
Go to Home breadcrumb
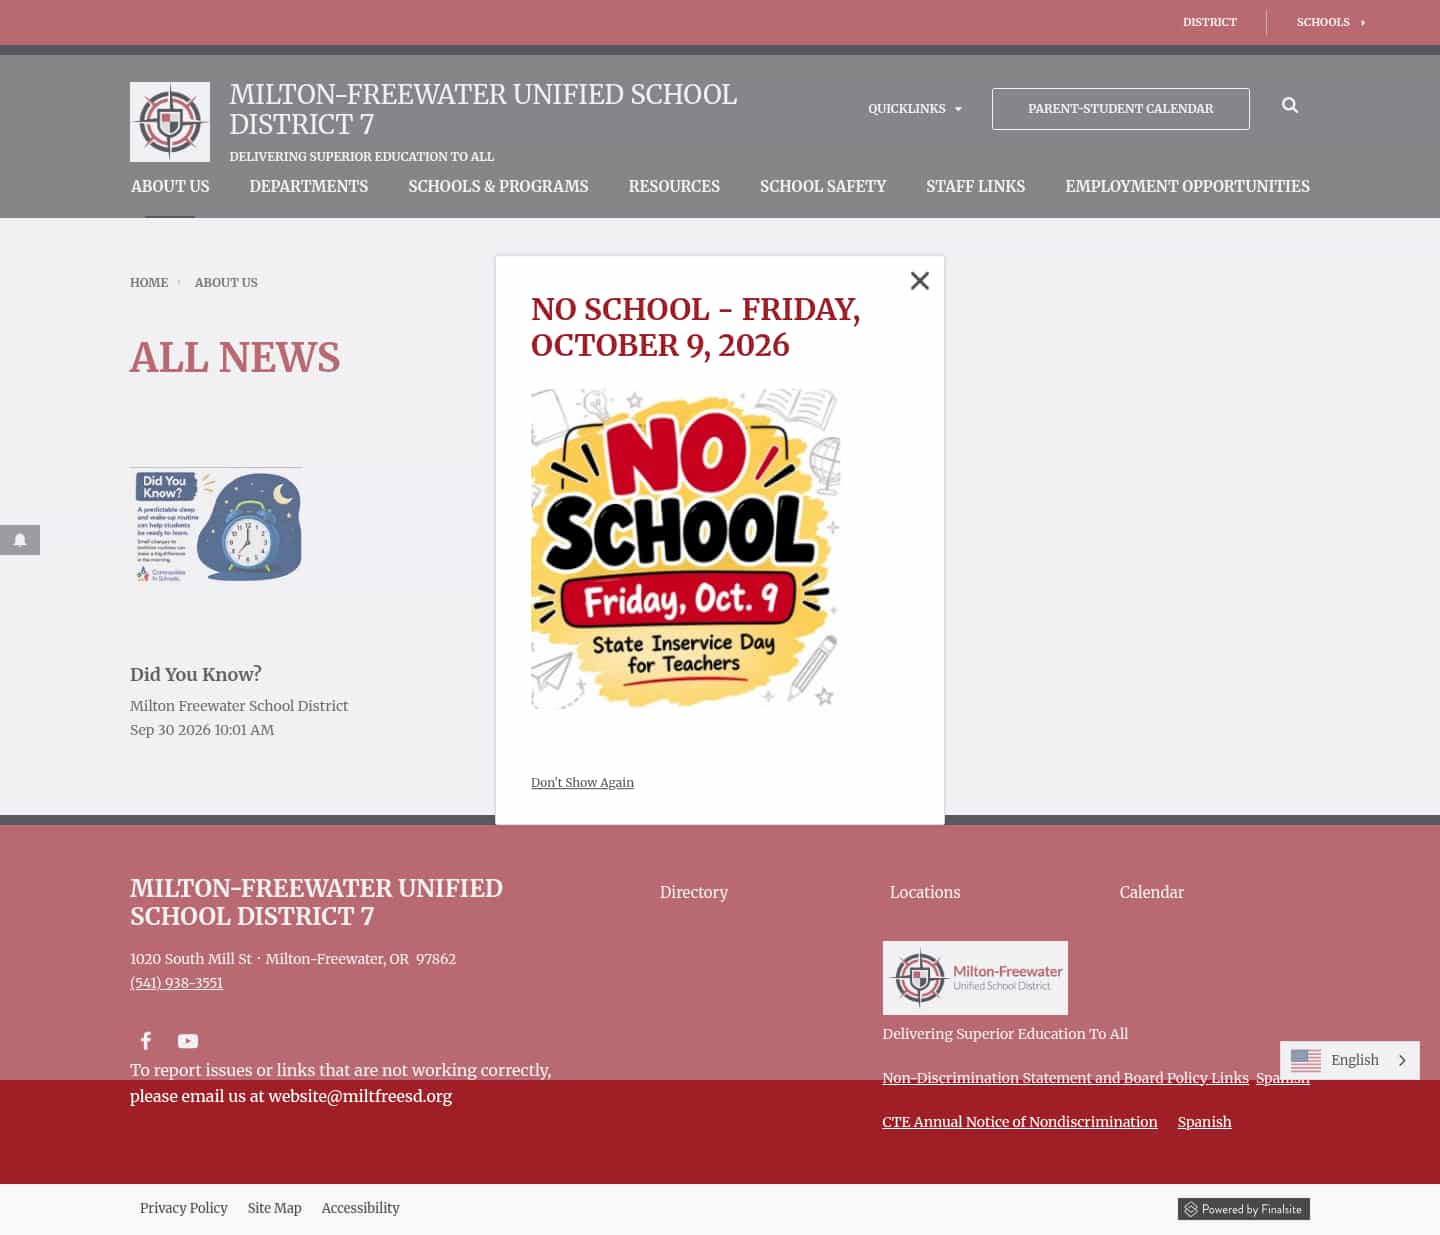click(149, 283)
